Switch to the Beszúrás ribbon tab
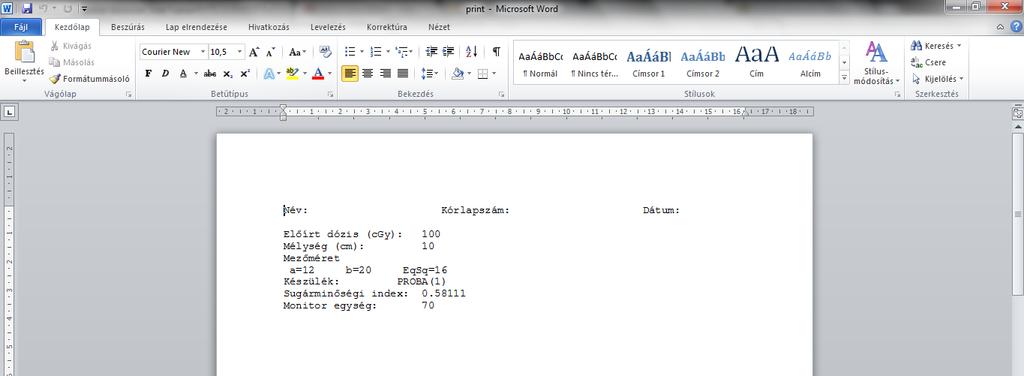 coord(128,27)
